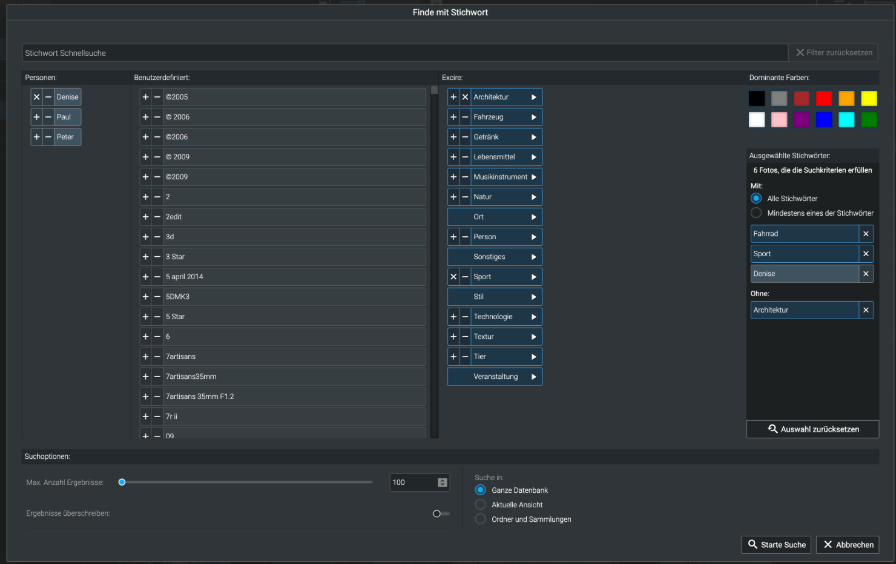Viewport: 896px width, 564px height.
Task: Click the minus icon for keyword 2edit
Action: tap(157, 217)
